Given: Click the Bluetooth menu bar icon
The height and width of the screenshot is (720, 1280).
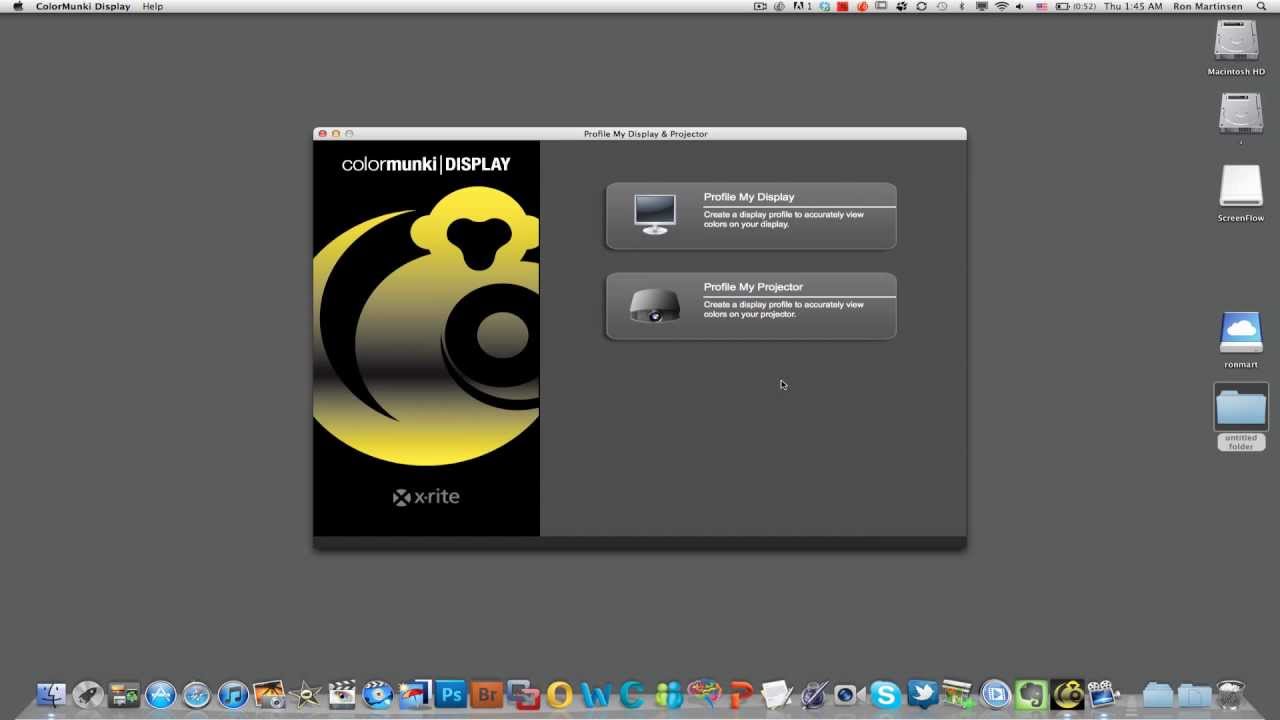Looking at the screenshot, I should coord(961,6).
